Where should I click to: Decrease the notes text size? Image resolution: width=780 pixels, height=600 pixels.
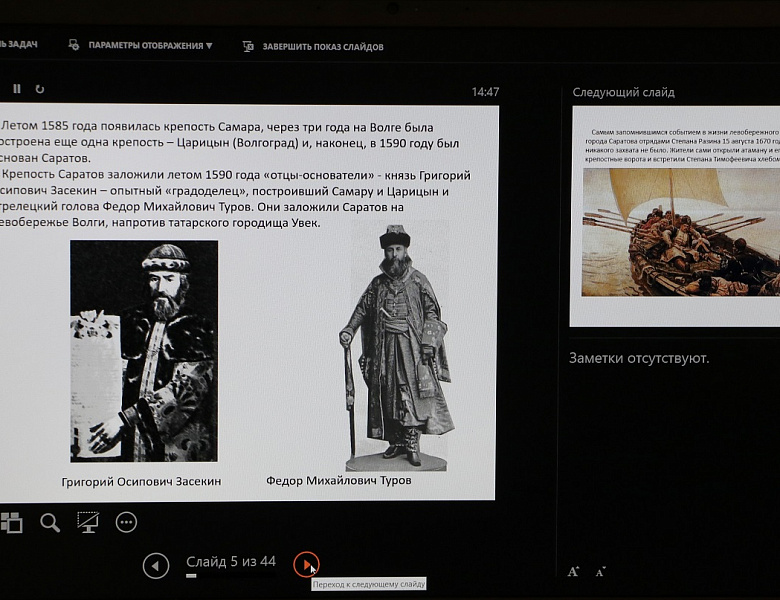(x=600, y=572)
